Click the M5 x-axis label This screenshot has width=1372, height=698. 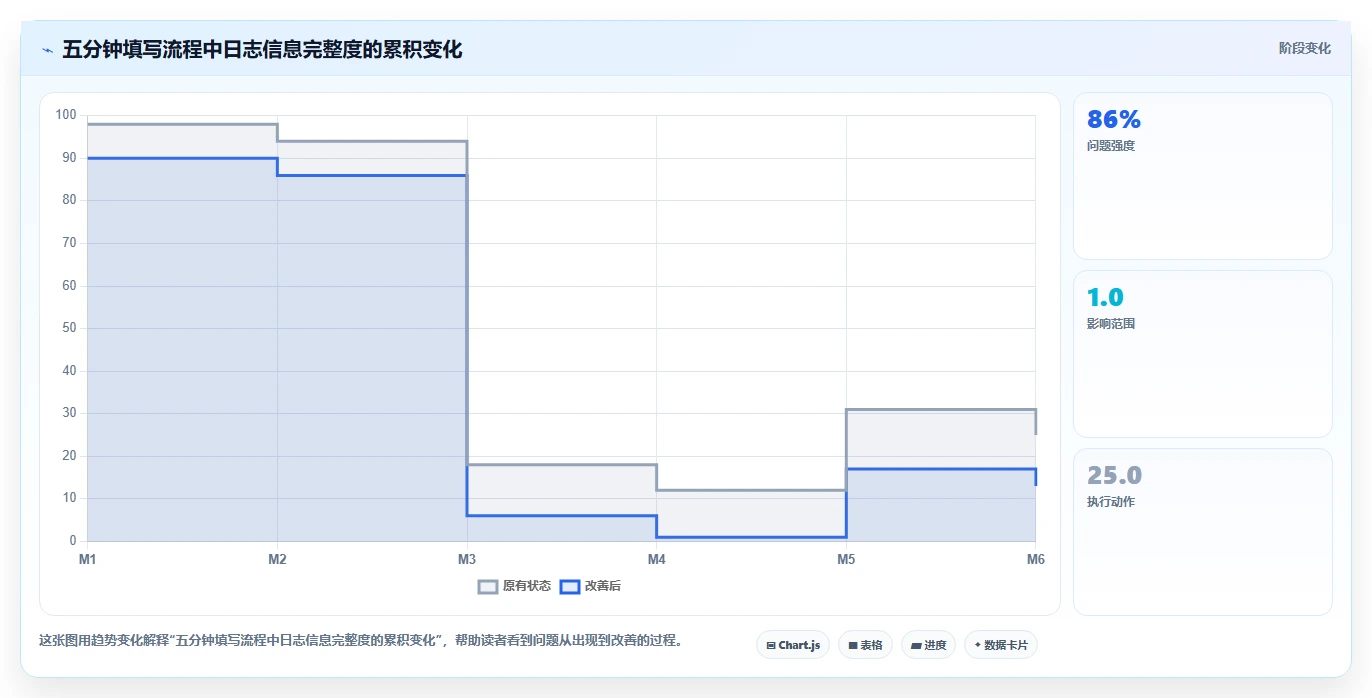tap(846, 559)
